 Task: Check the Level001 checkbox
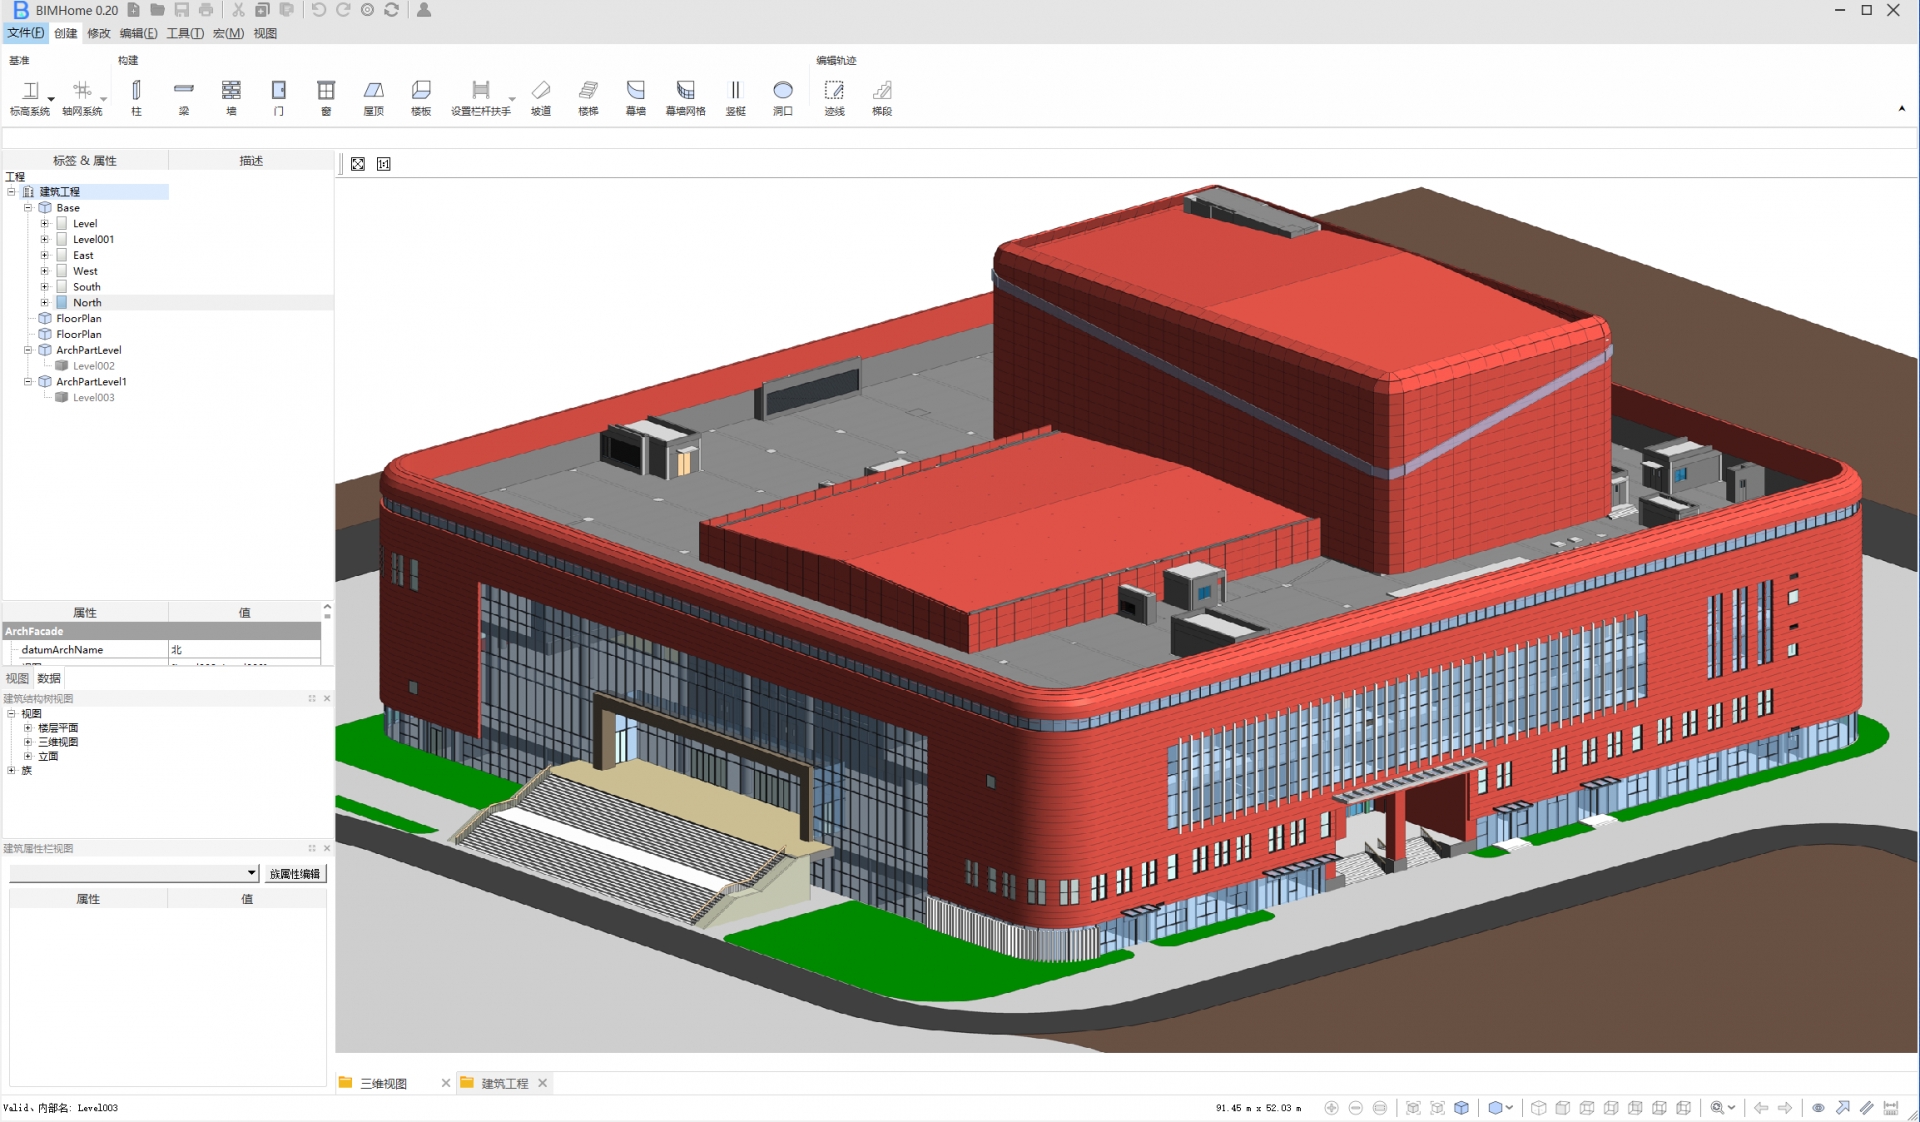tap(62, 239)
